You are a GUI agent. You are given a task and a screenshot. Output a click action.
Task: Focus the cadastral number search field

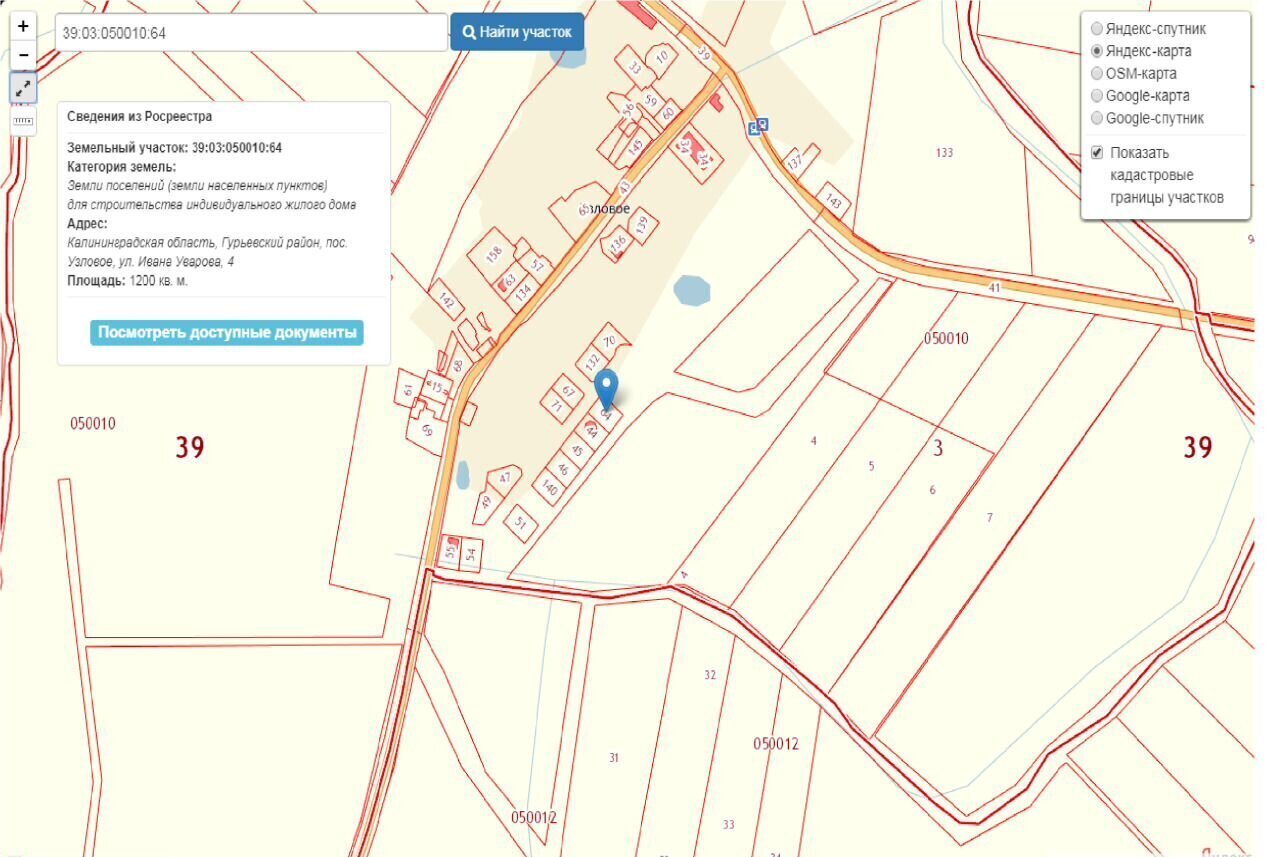250,32
